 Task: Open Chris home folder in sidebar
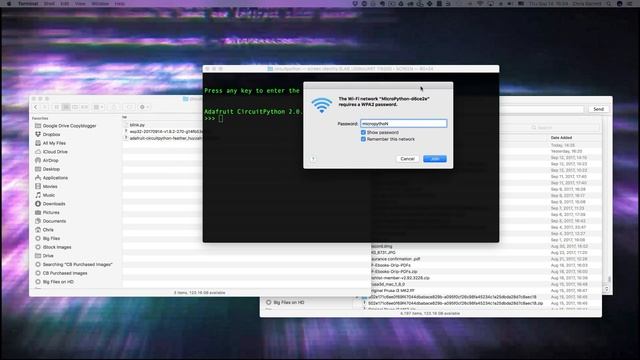click(44, 230)
